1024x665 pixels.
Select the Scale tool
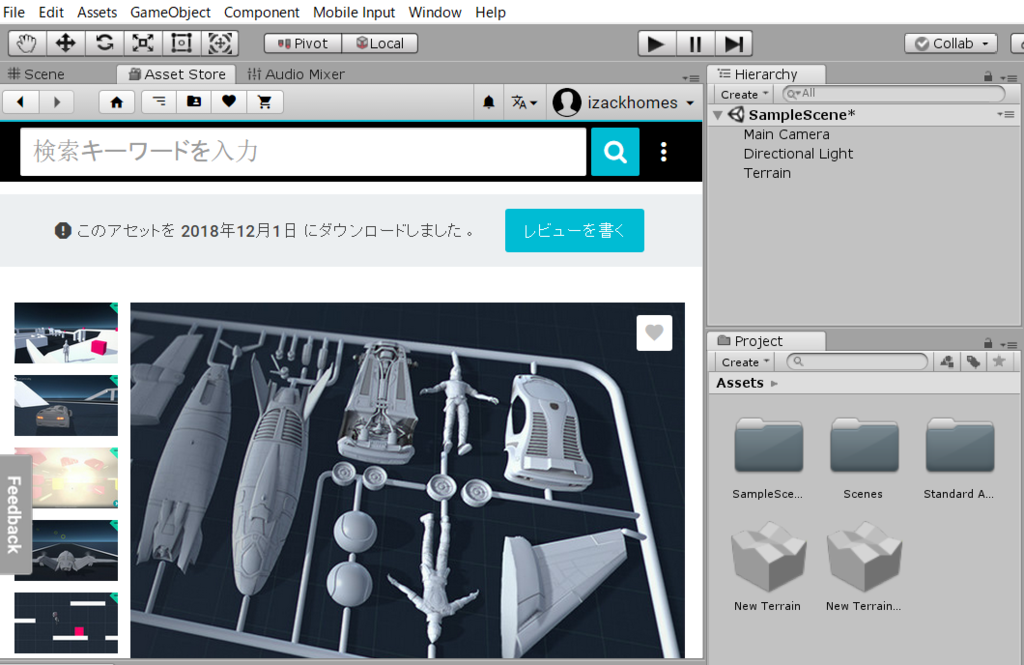pyautogui.click(x=143, y=44)
